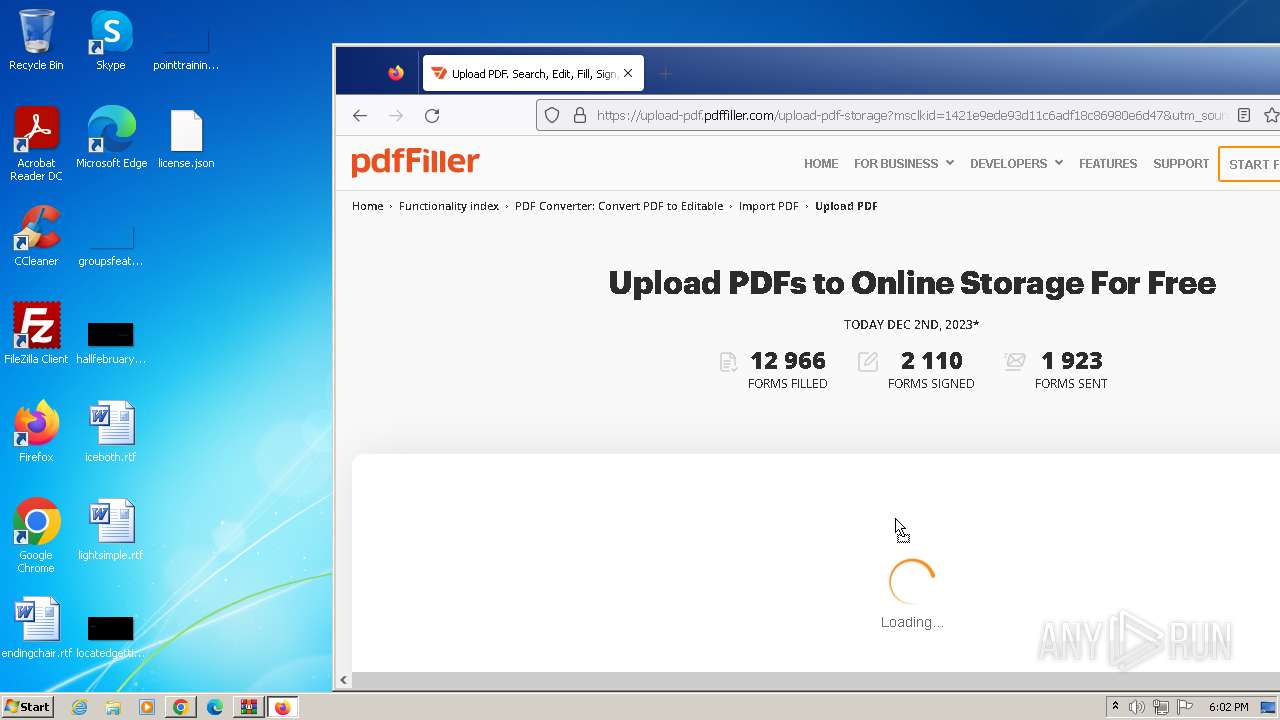Click the address bar URL field
This screenshot has width=1280, height=720.
(910, 116)
